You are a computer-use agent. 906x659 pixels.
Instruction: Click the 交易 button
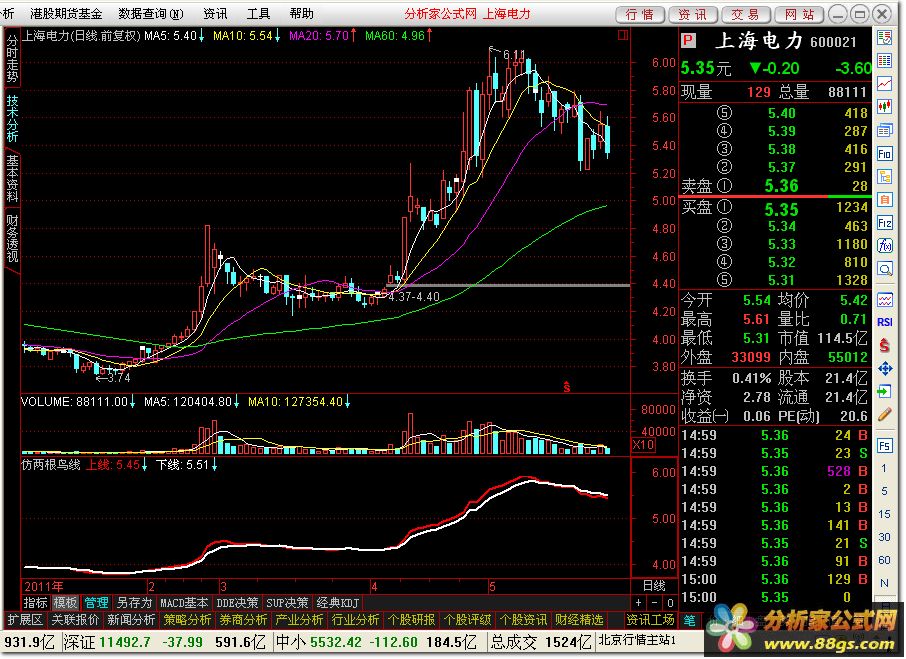[x=745, y=14]
